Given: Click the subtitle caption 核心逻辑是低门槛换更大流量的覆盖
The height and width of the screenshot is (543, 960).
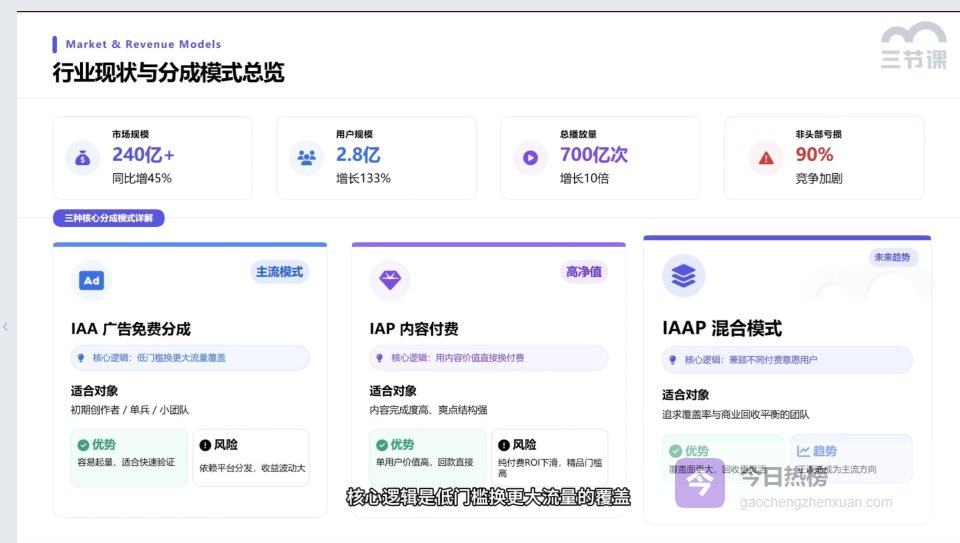Looking at the screenshot, I should [488, 497].
